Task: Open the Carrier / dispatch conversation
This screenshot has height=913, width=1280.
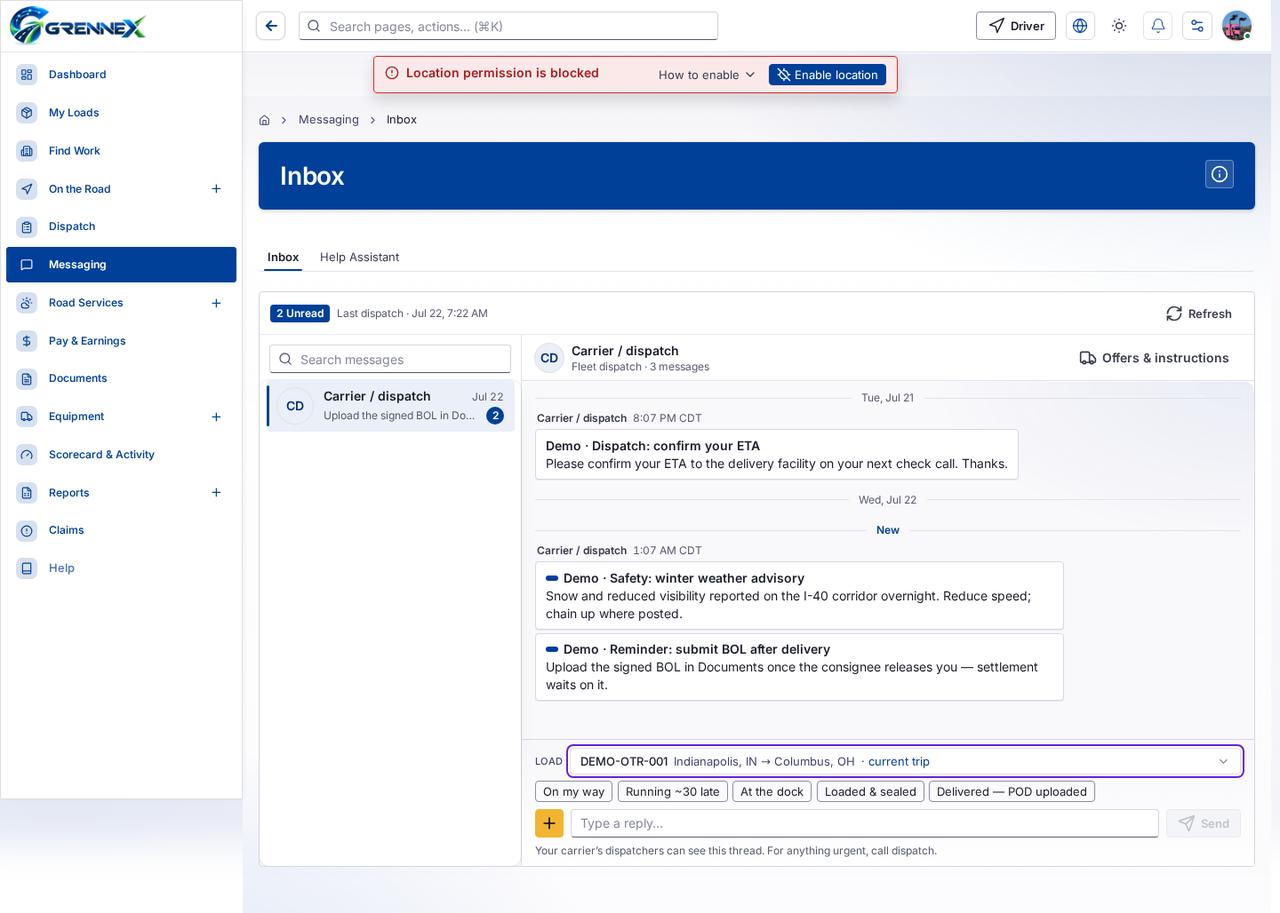Action: coord(391,405)
